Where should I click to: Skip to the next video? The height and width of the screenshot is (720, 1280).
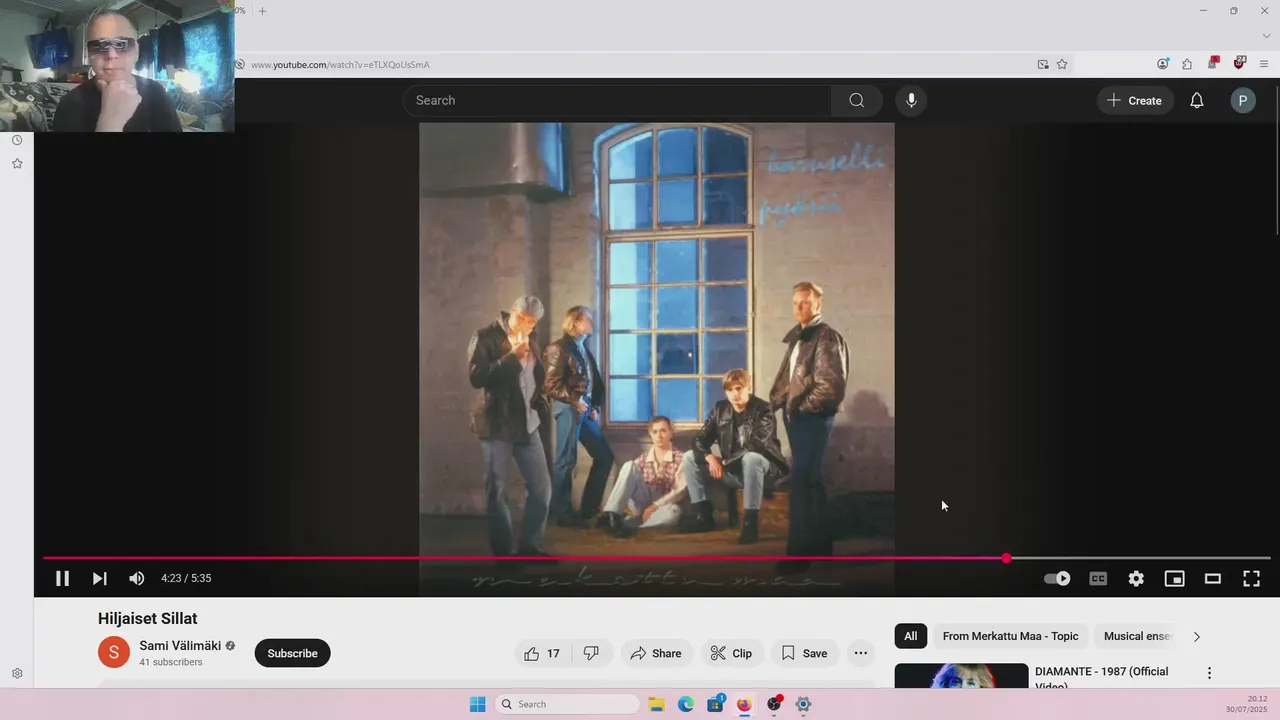pos(99,578)
